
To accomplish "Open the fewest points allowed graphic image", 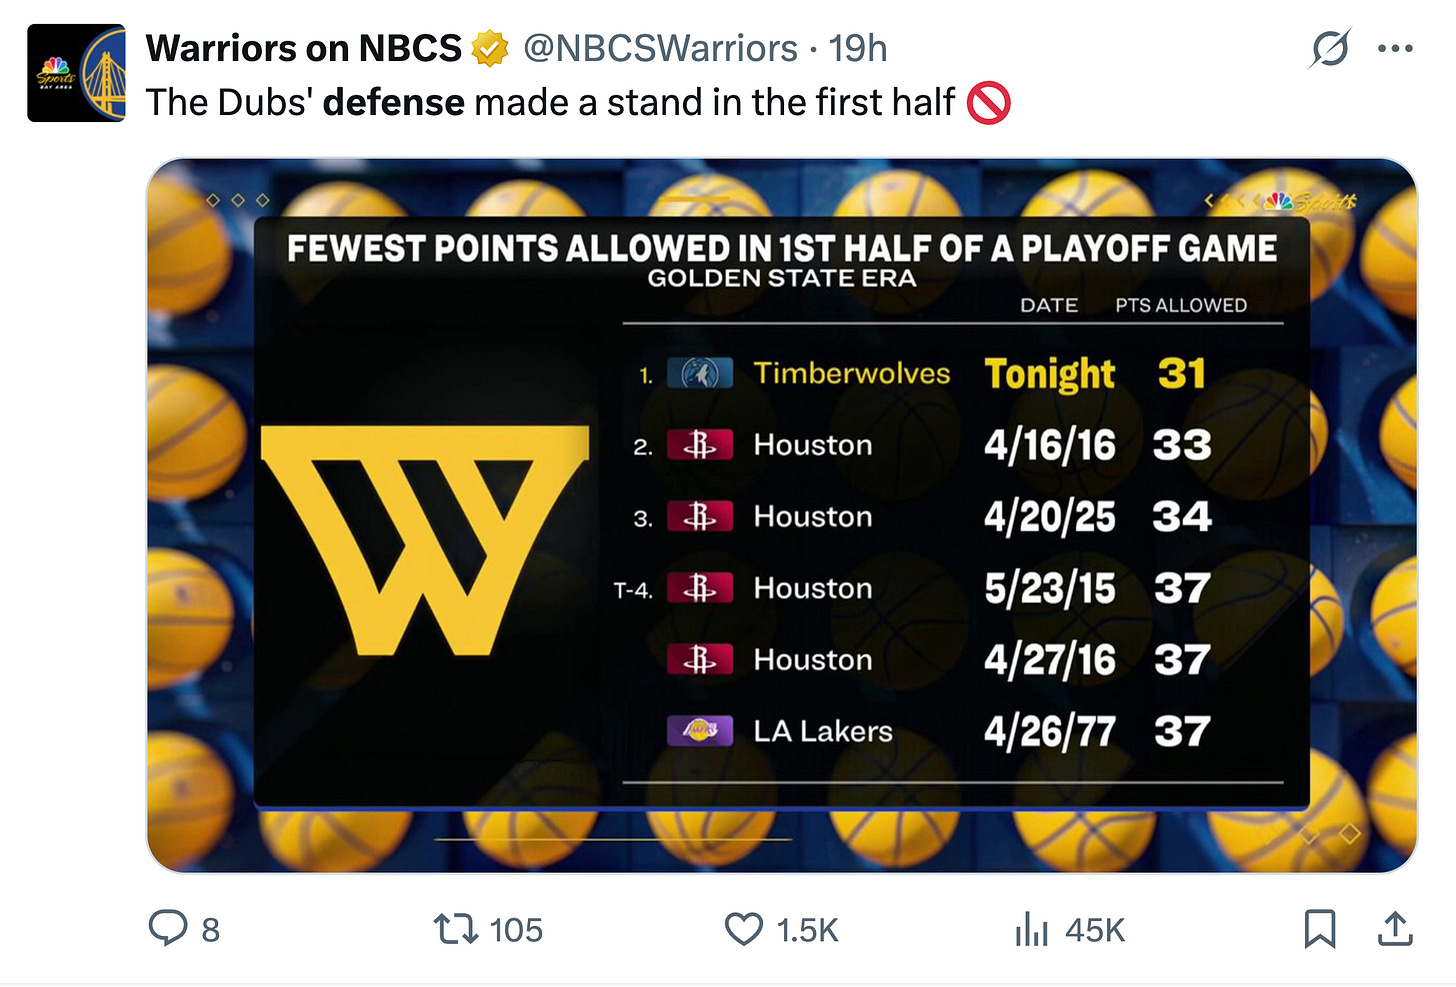I will [782, 516].
